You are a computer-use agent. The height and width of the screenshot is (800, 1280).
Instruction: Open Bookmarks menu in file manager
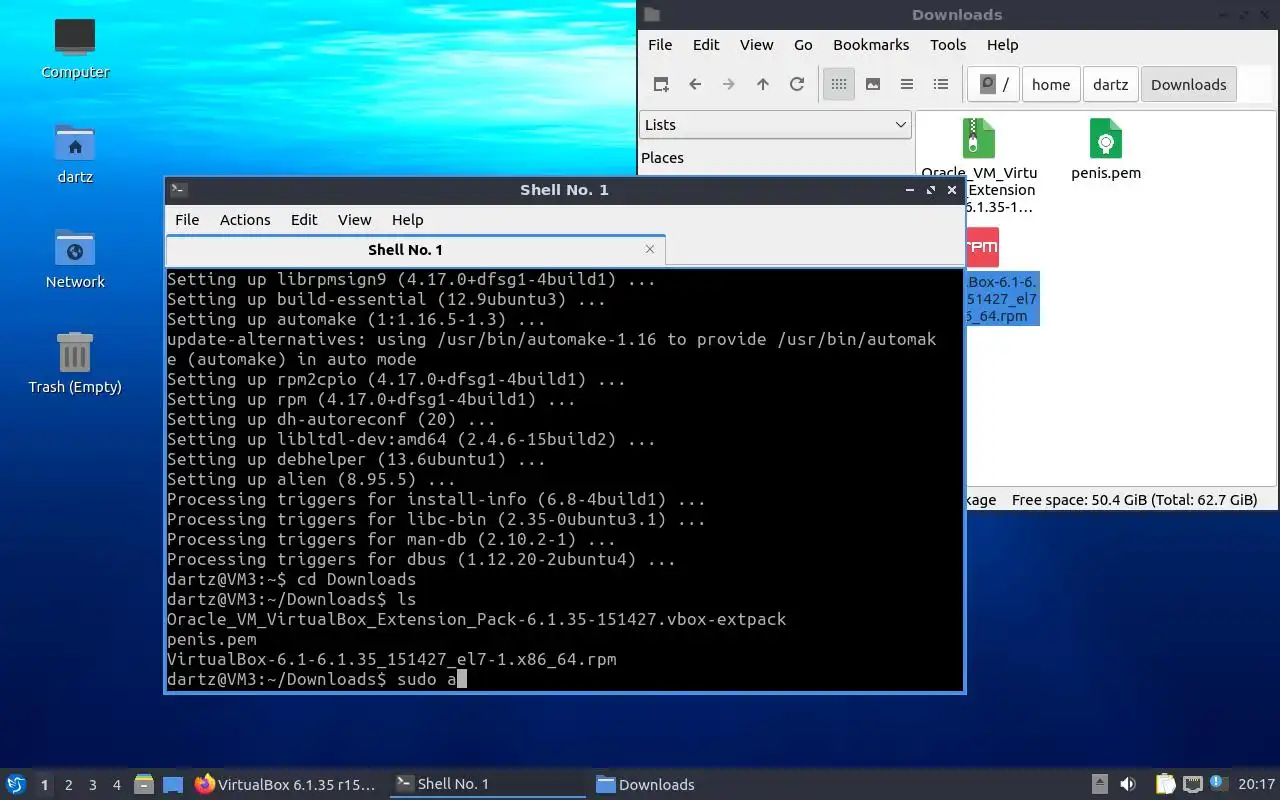click(871, 45)
